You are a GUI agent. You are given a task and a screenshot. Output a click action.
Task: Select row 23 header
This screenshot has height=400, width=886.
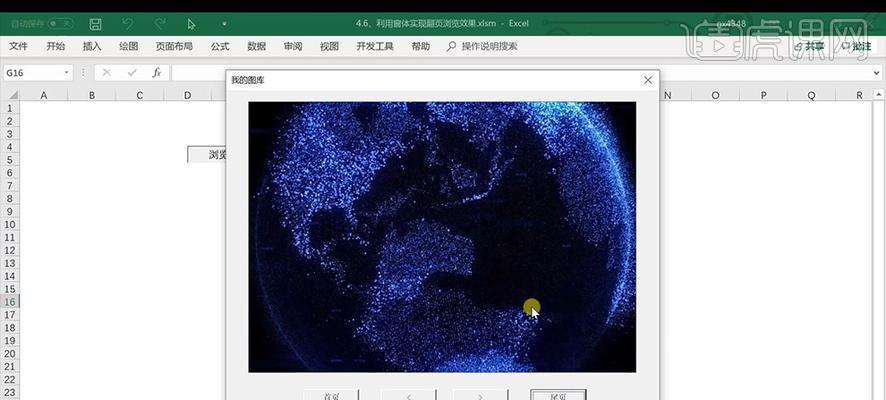click(10, 393)
